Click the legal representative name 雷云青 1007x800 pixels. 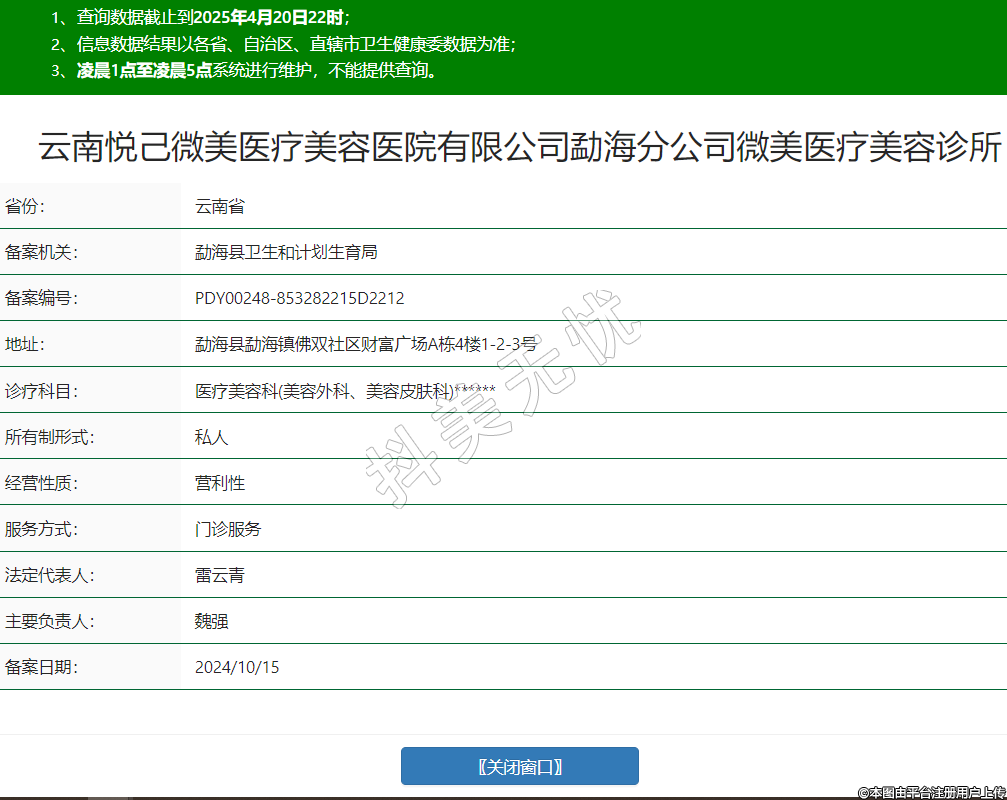click(x=220, y=575)
